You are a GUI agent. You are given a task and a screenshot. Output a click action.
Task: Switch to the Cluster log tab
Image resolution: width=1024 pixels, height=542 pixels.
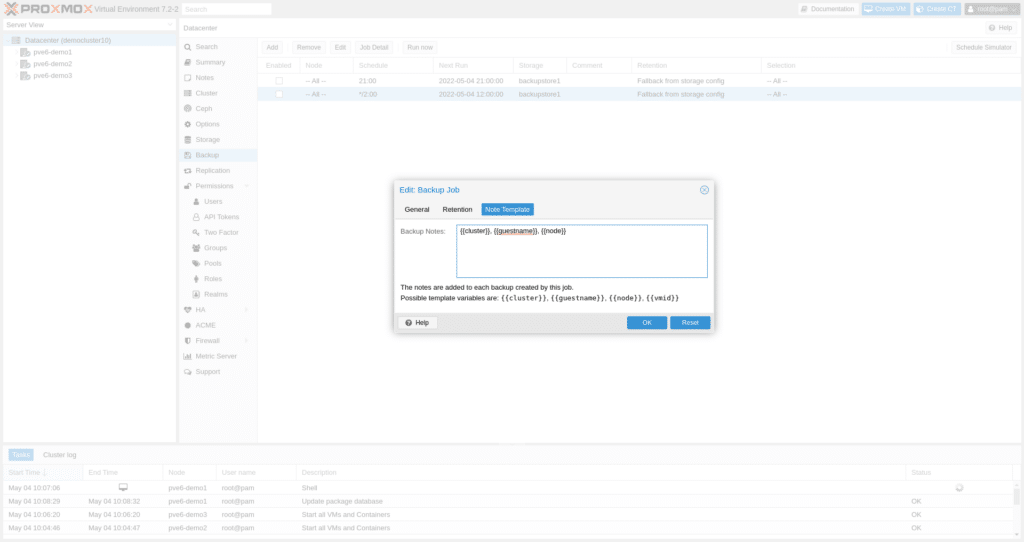59,454
